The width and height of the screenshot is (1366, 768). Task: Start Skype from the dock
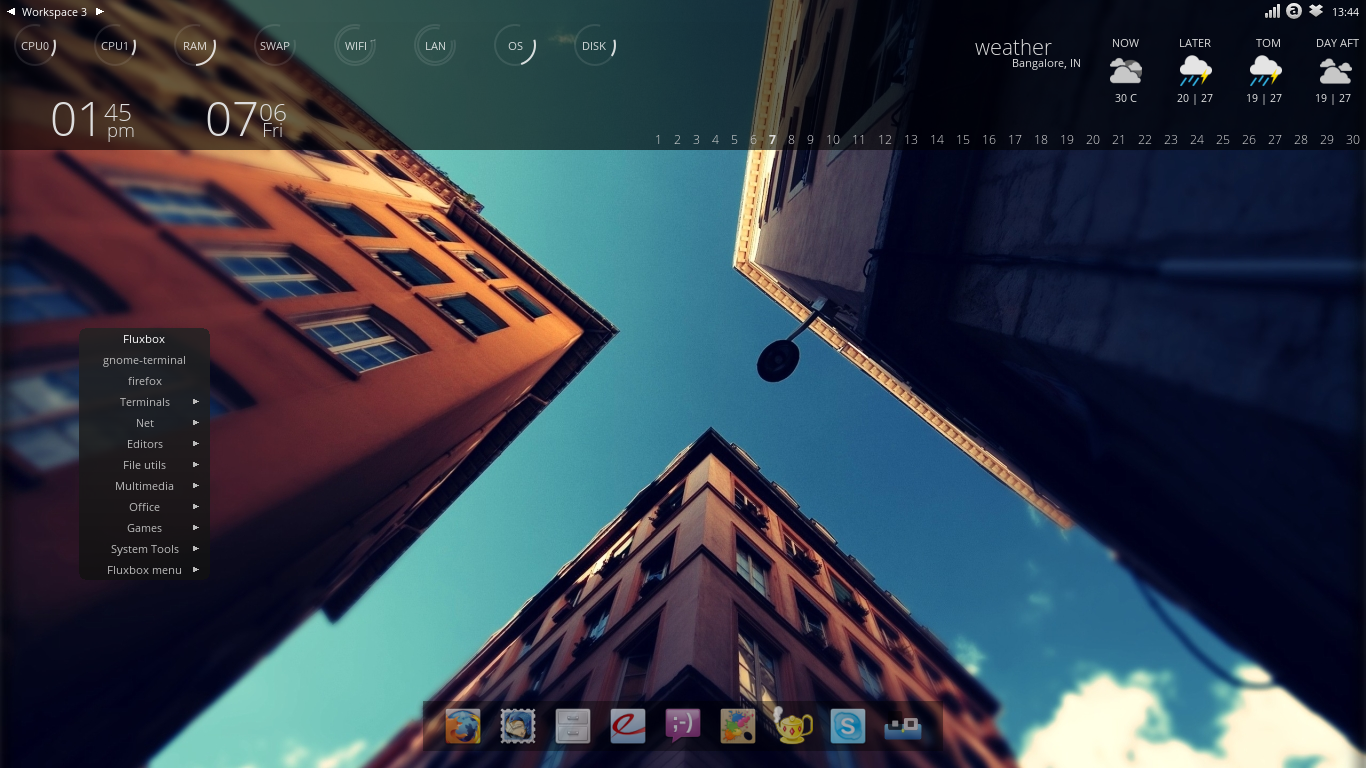tap(847, 727)
